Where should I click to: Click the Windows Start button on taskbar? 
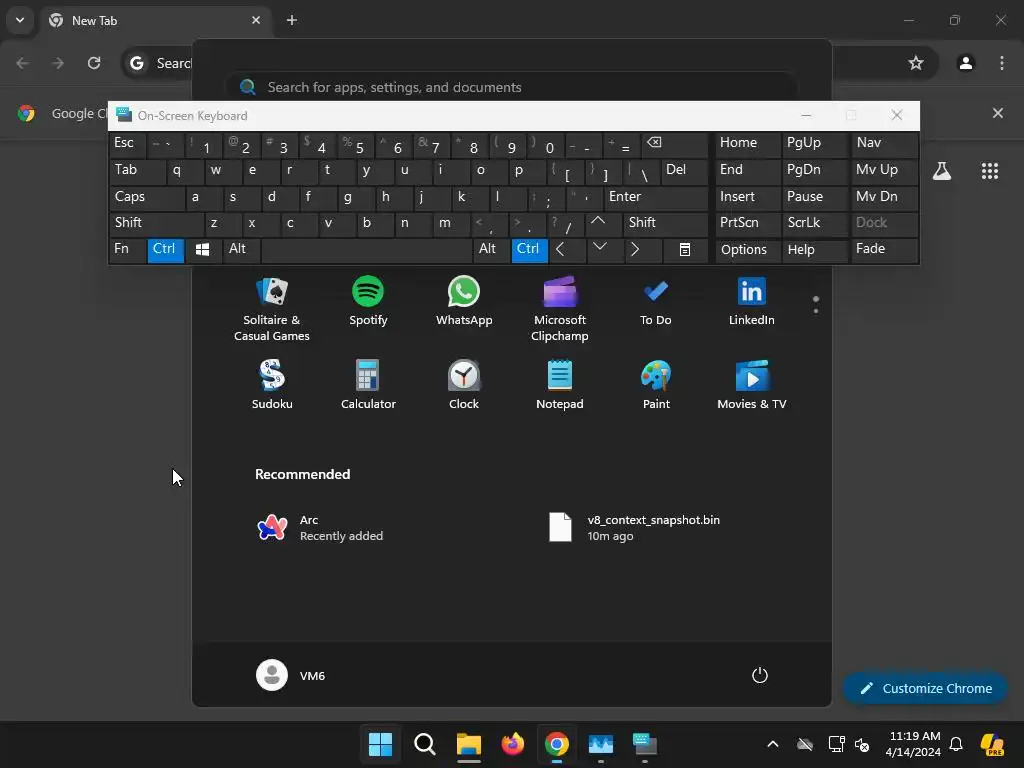tap(380, 744)
